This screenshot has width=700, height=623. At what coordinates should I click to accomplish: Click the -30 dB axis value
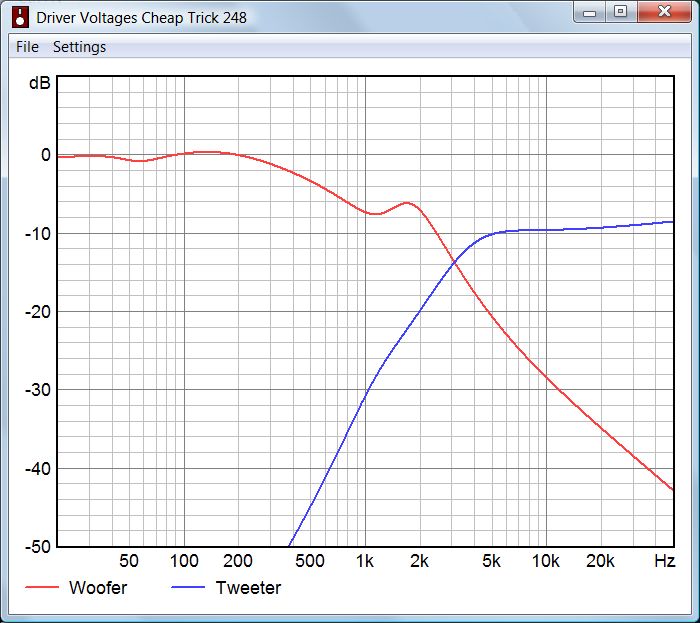38,390
